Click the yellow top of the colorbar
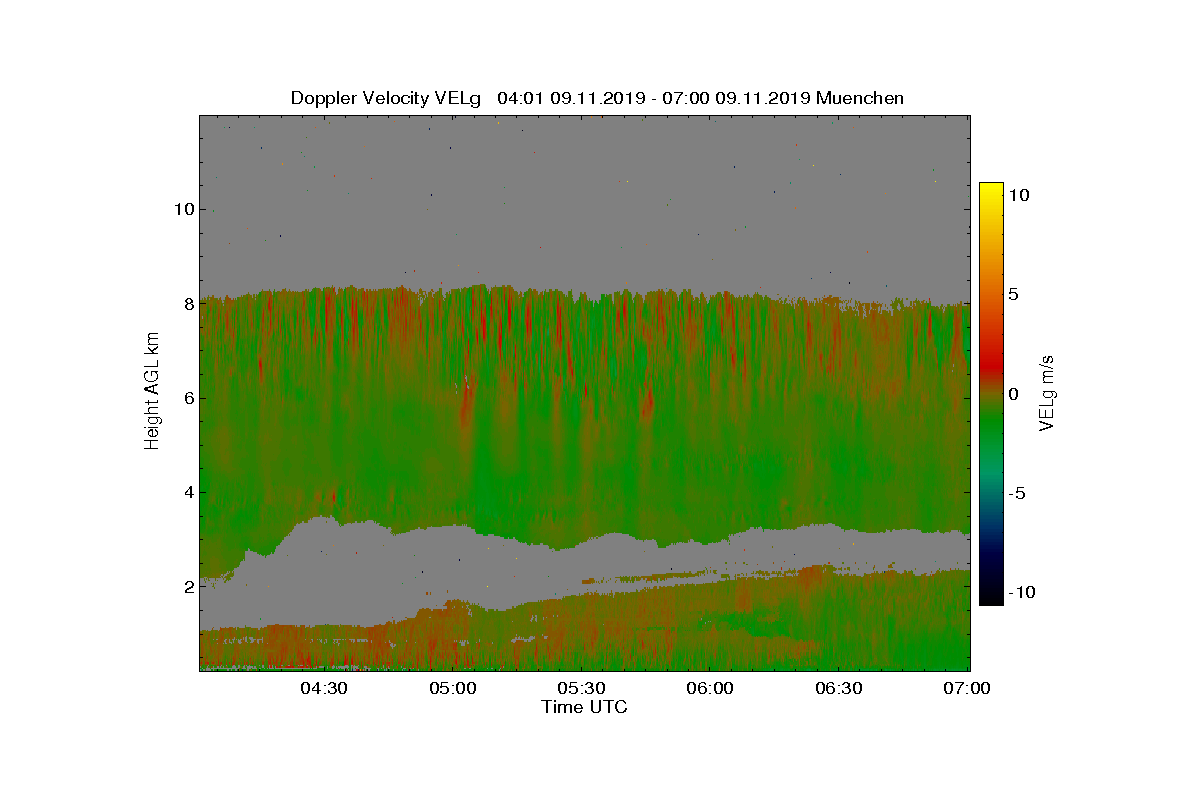This screenshot has height=800, width=1200. pos(991,192)
